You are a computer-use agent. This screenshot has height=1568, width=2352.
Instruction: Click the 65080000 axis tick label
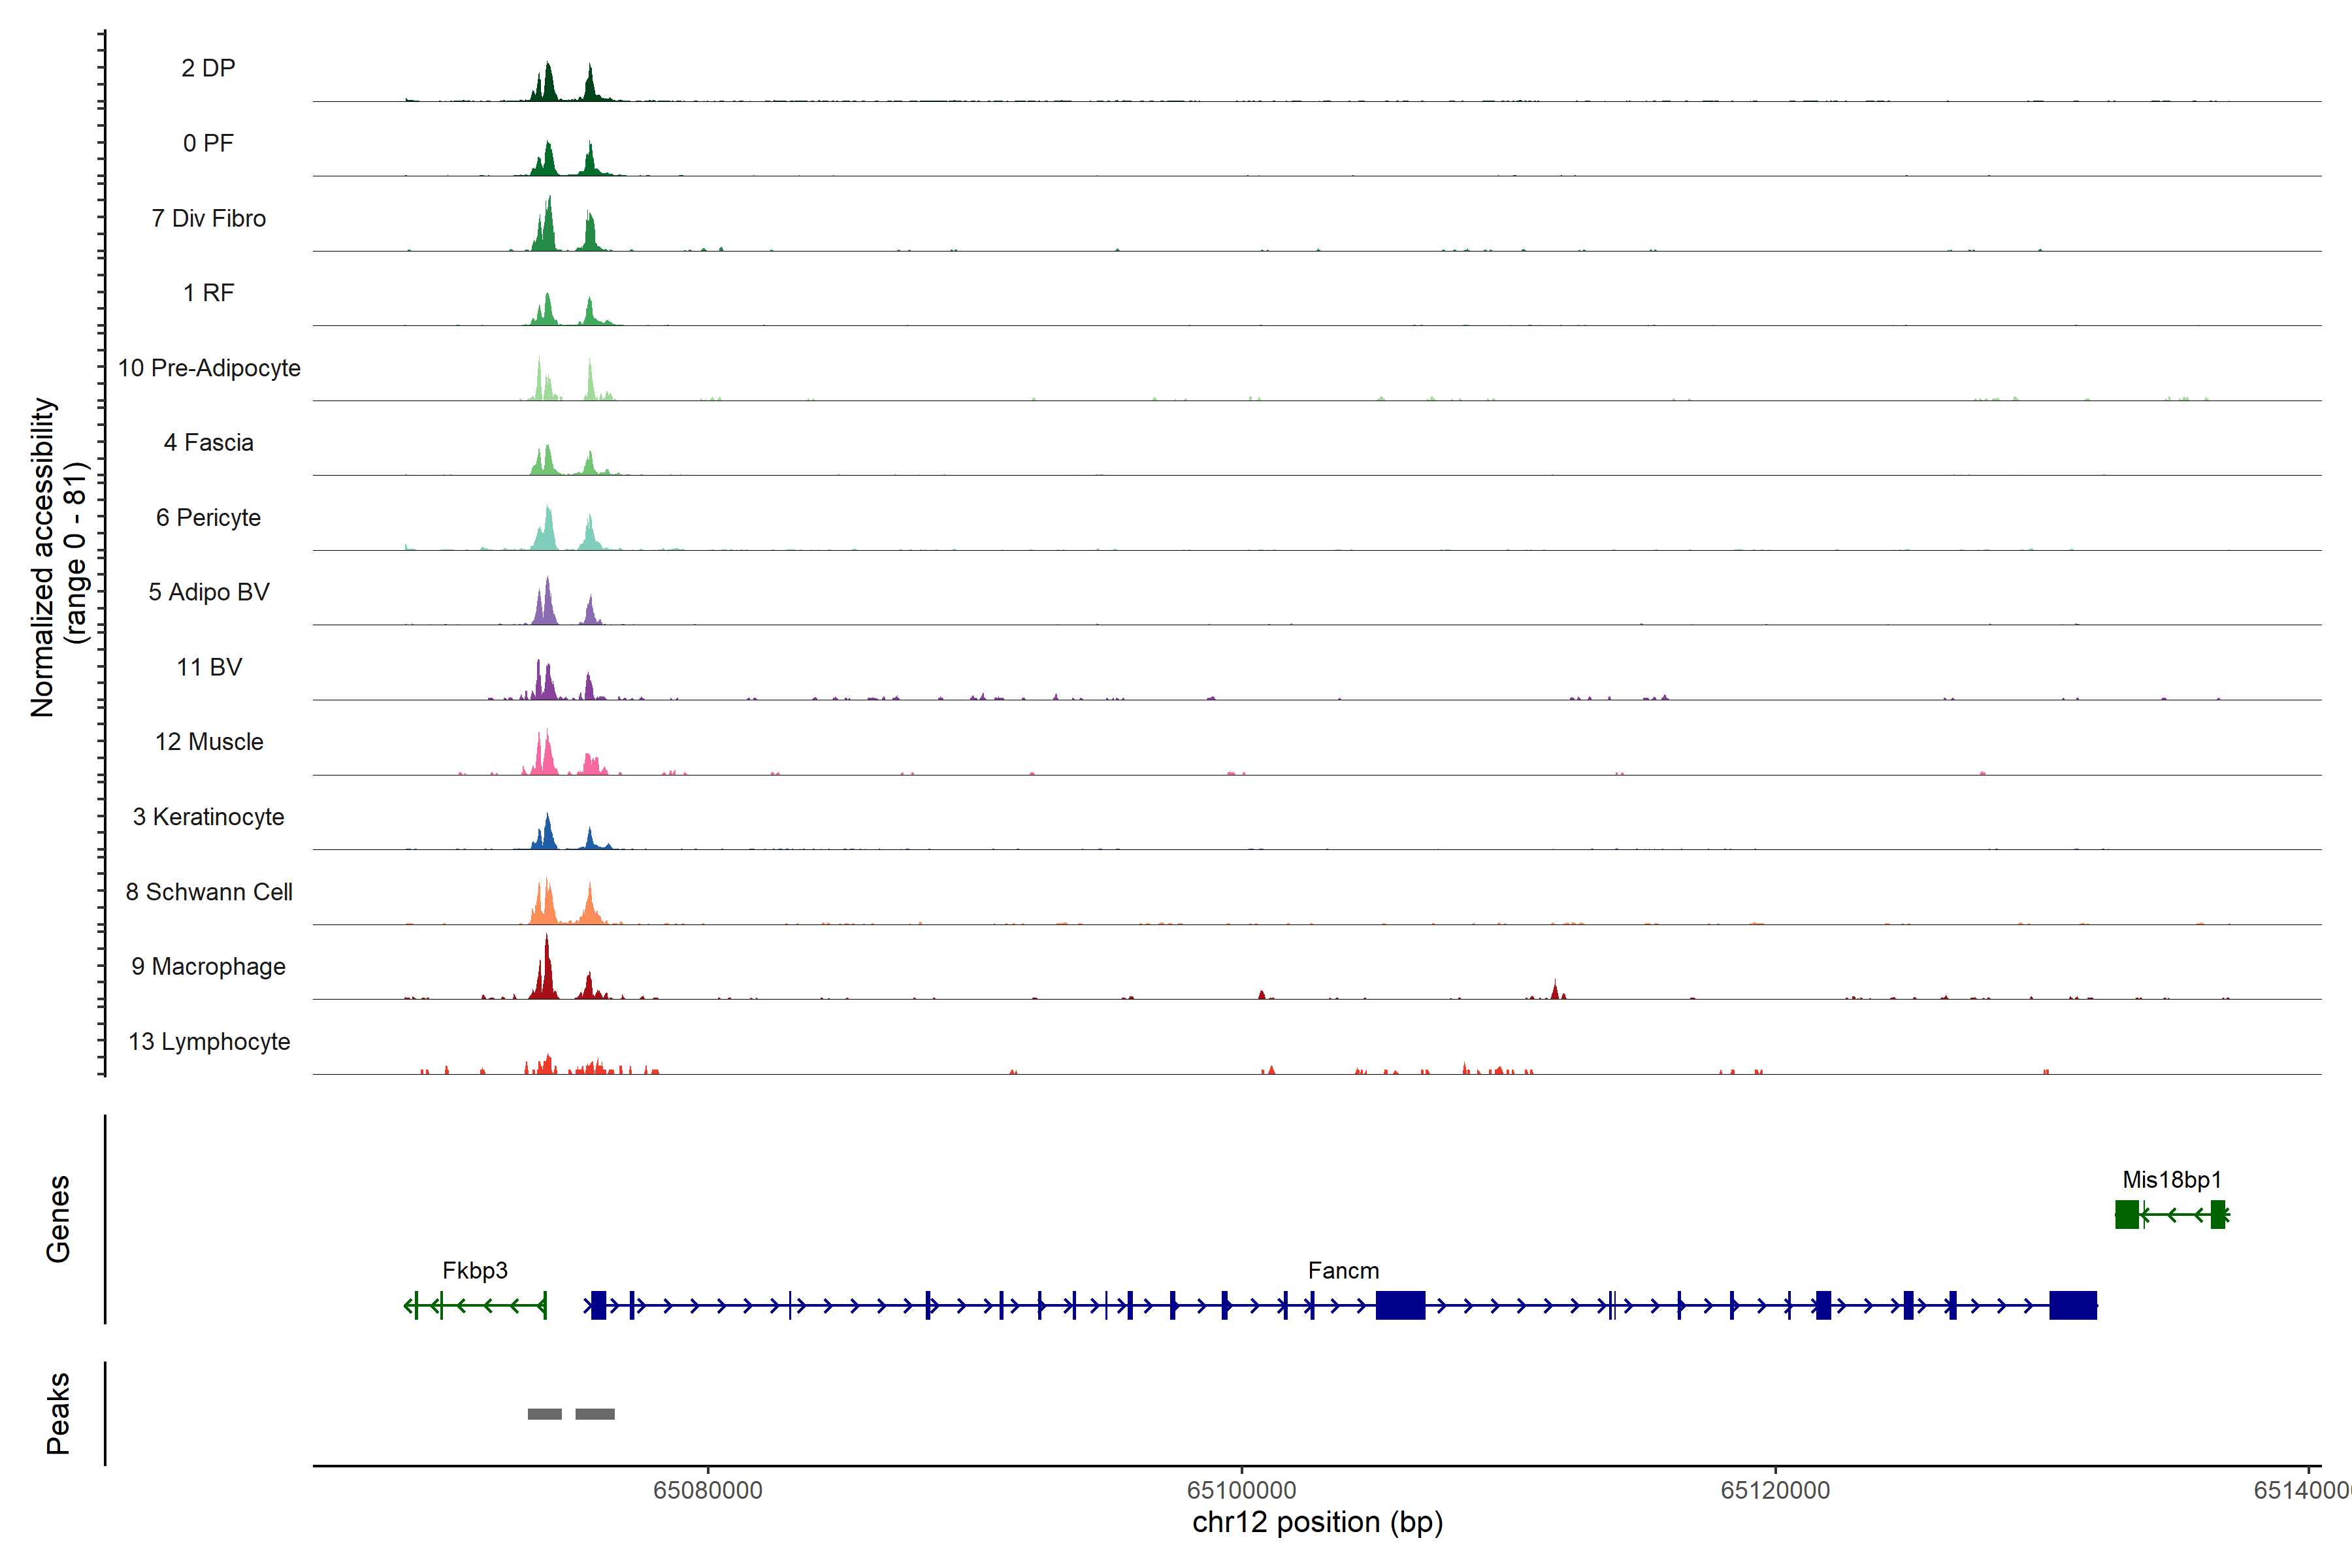(707, 1490)
